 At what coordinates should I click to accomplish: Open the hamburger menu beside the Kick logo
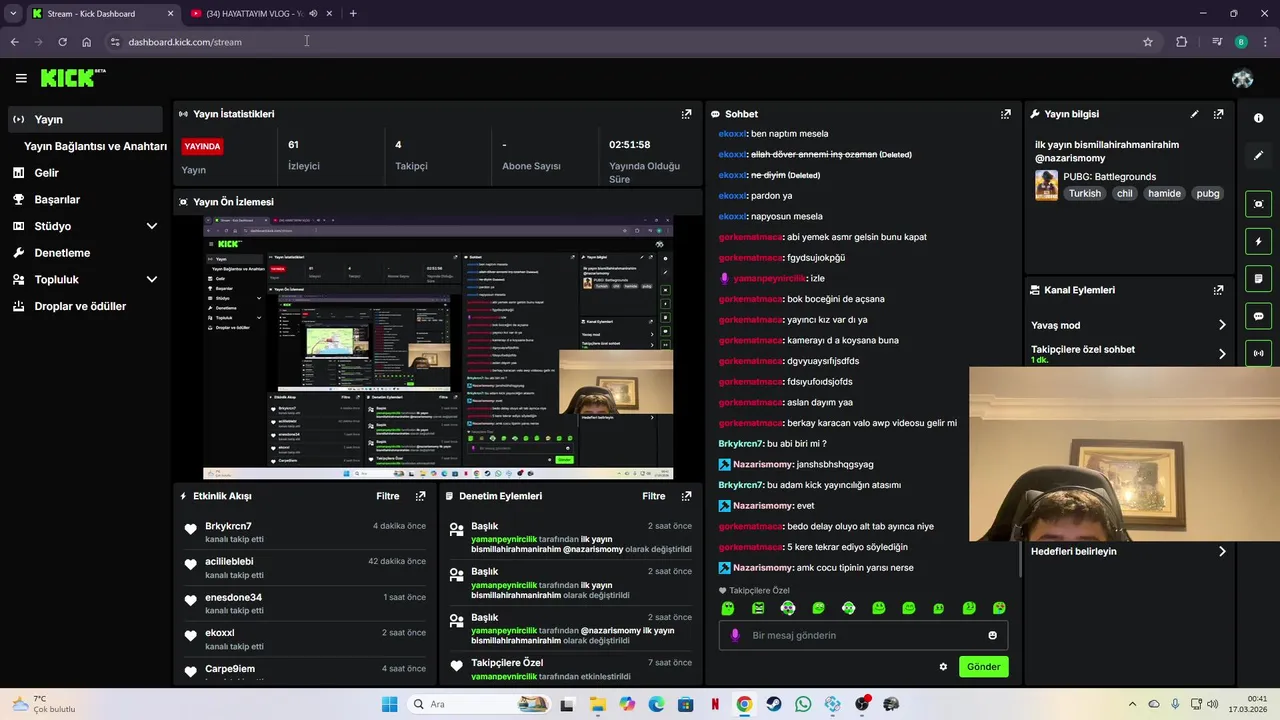click(21, 78)
